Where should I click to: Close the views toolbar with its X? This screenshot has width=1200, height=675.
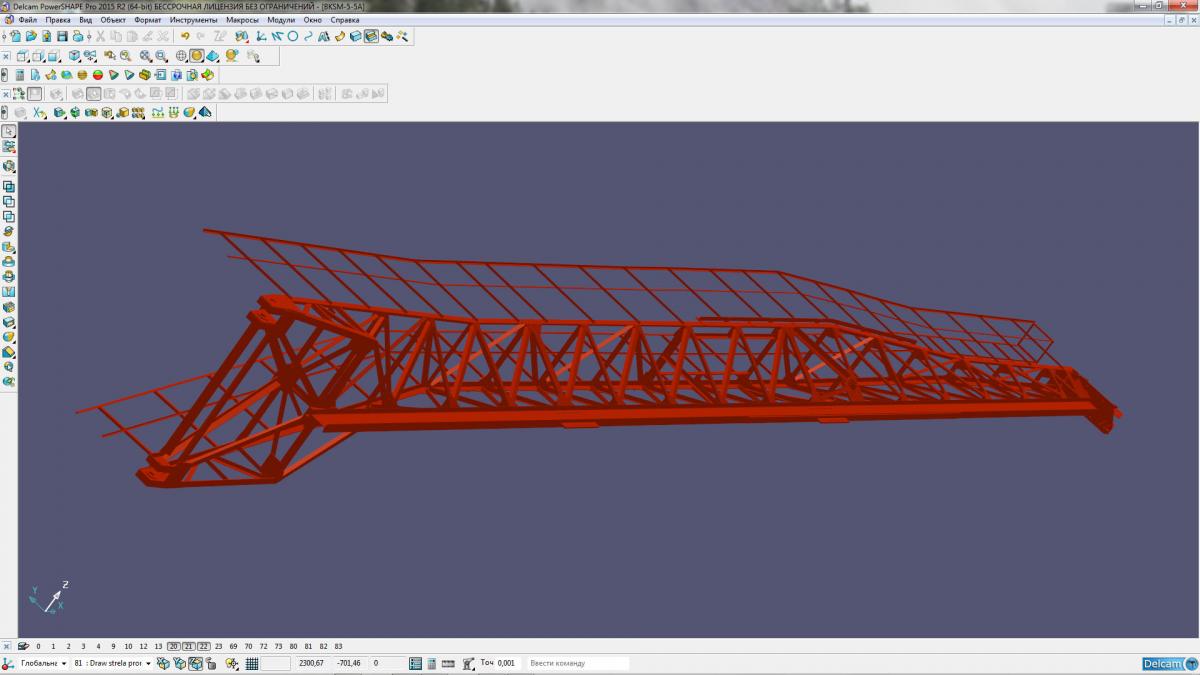pyautogui.click(x=6, y=56)
